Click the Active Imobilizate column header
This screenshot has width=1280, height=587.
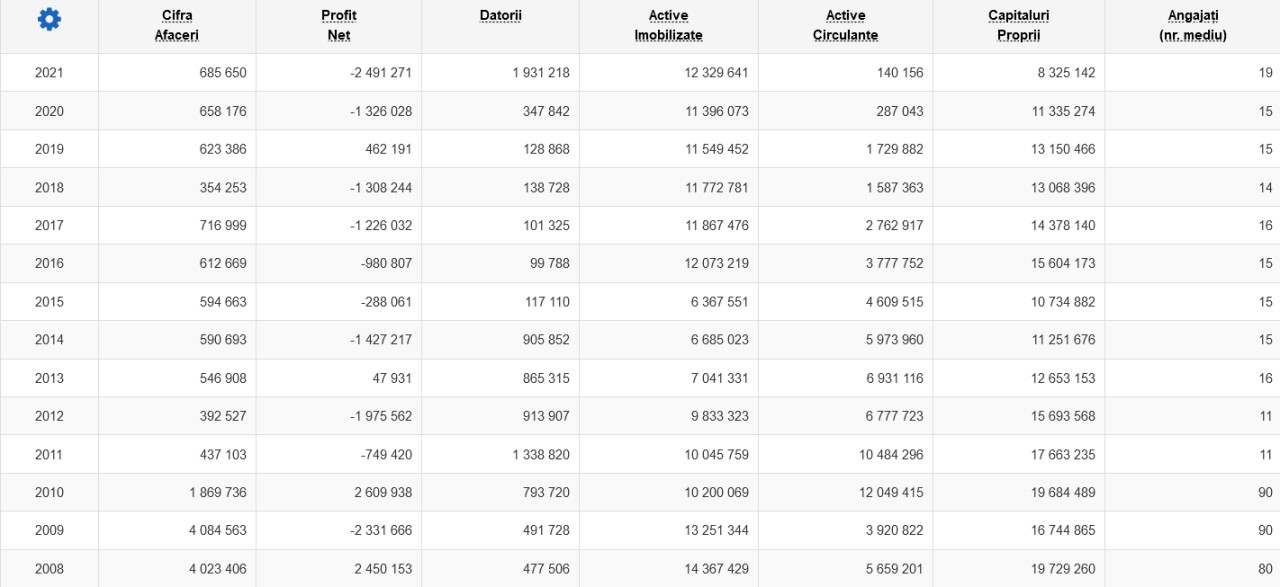click(668, 25)
